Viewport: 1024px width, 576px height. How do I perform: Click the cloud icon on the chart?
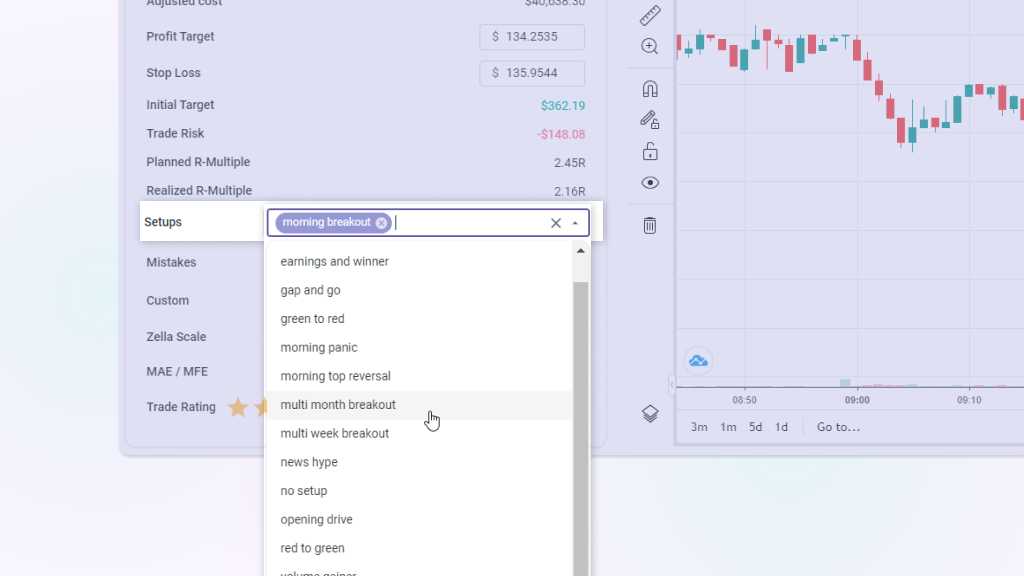(698, 360)
